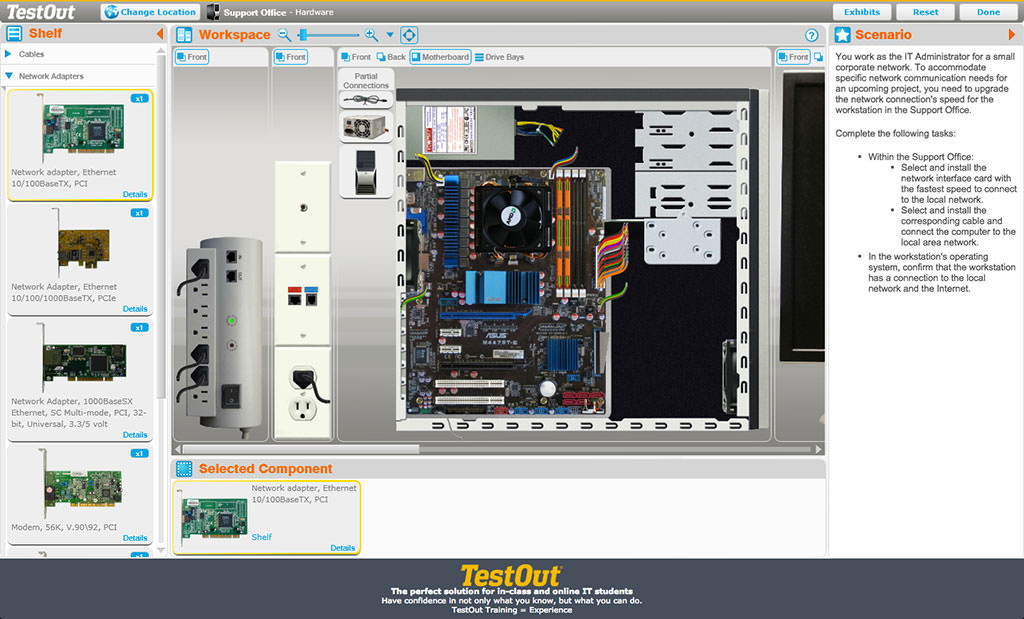Viewport: 1024px width, 619px height.
Task: Open the zoom level dropdown arrow
Action: 390,35
